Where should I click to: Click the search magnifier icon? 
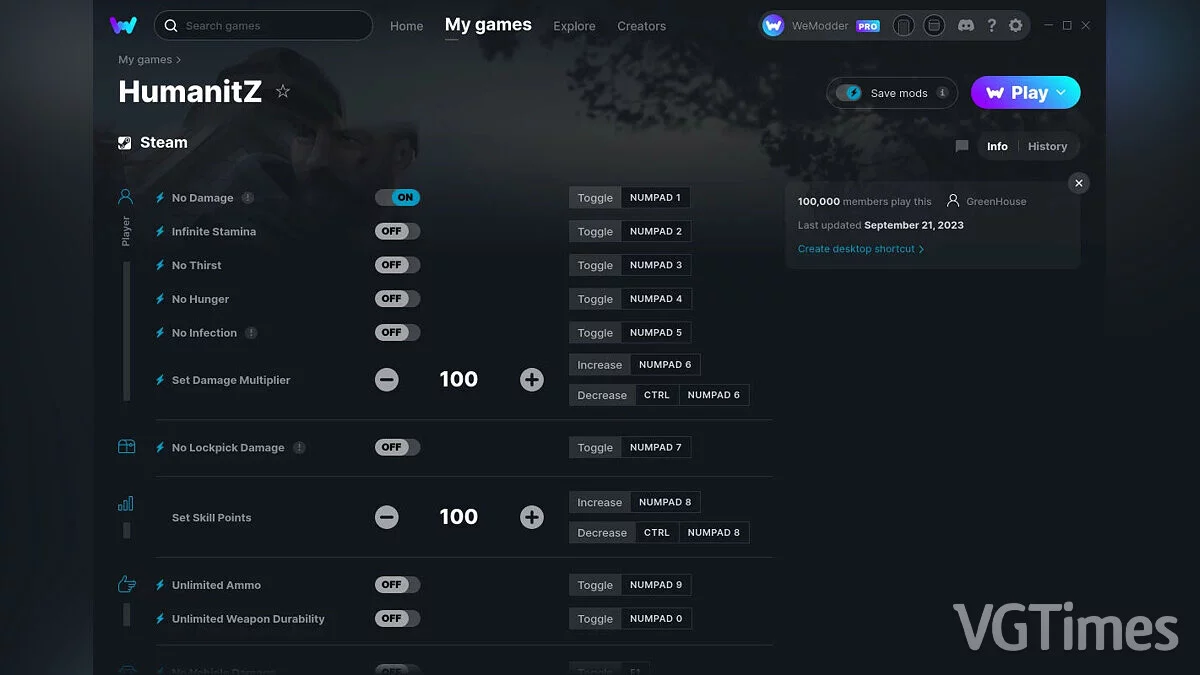tap(171, 25)
